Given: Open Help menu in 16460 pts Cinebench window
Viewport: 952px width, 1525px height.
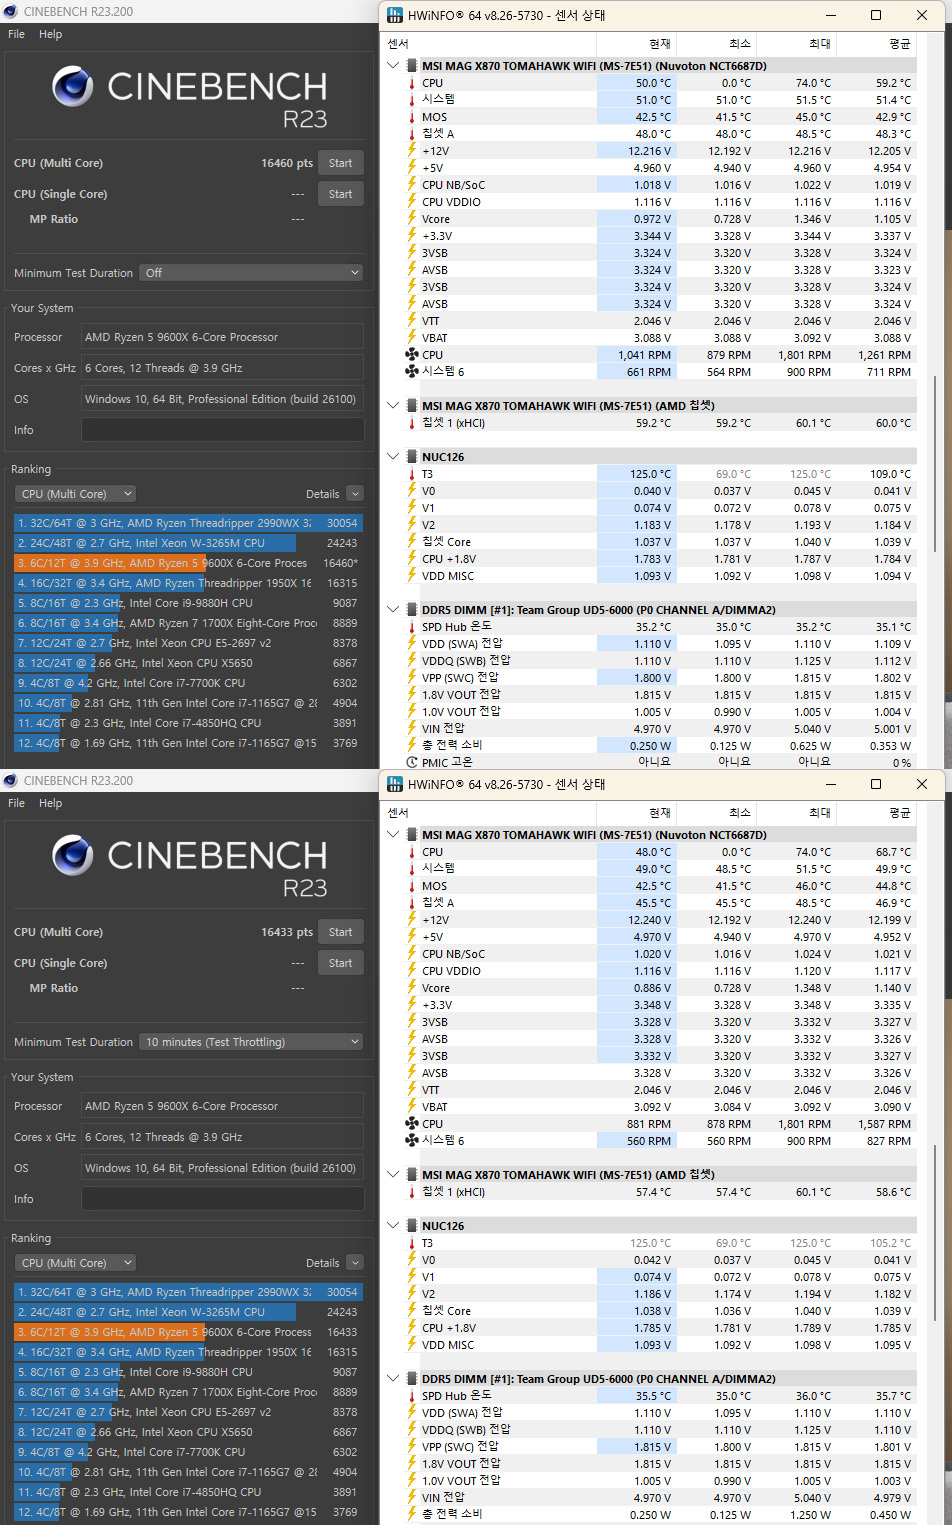Looking at the screenshot, I should pos(50,34).
